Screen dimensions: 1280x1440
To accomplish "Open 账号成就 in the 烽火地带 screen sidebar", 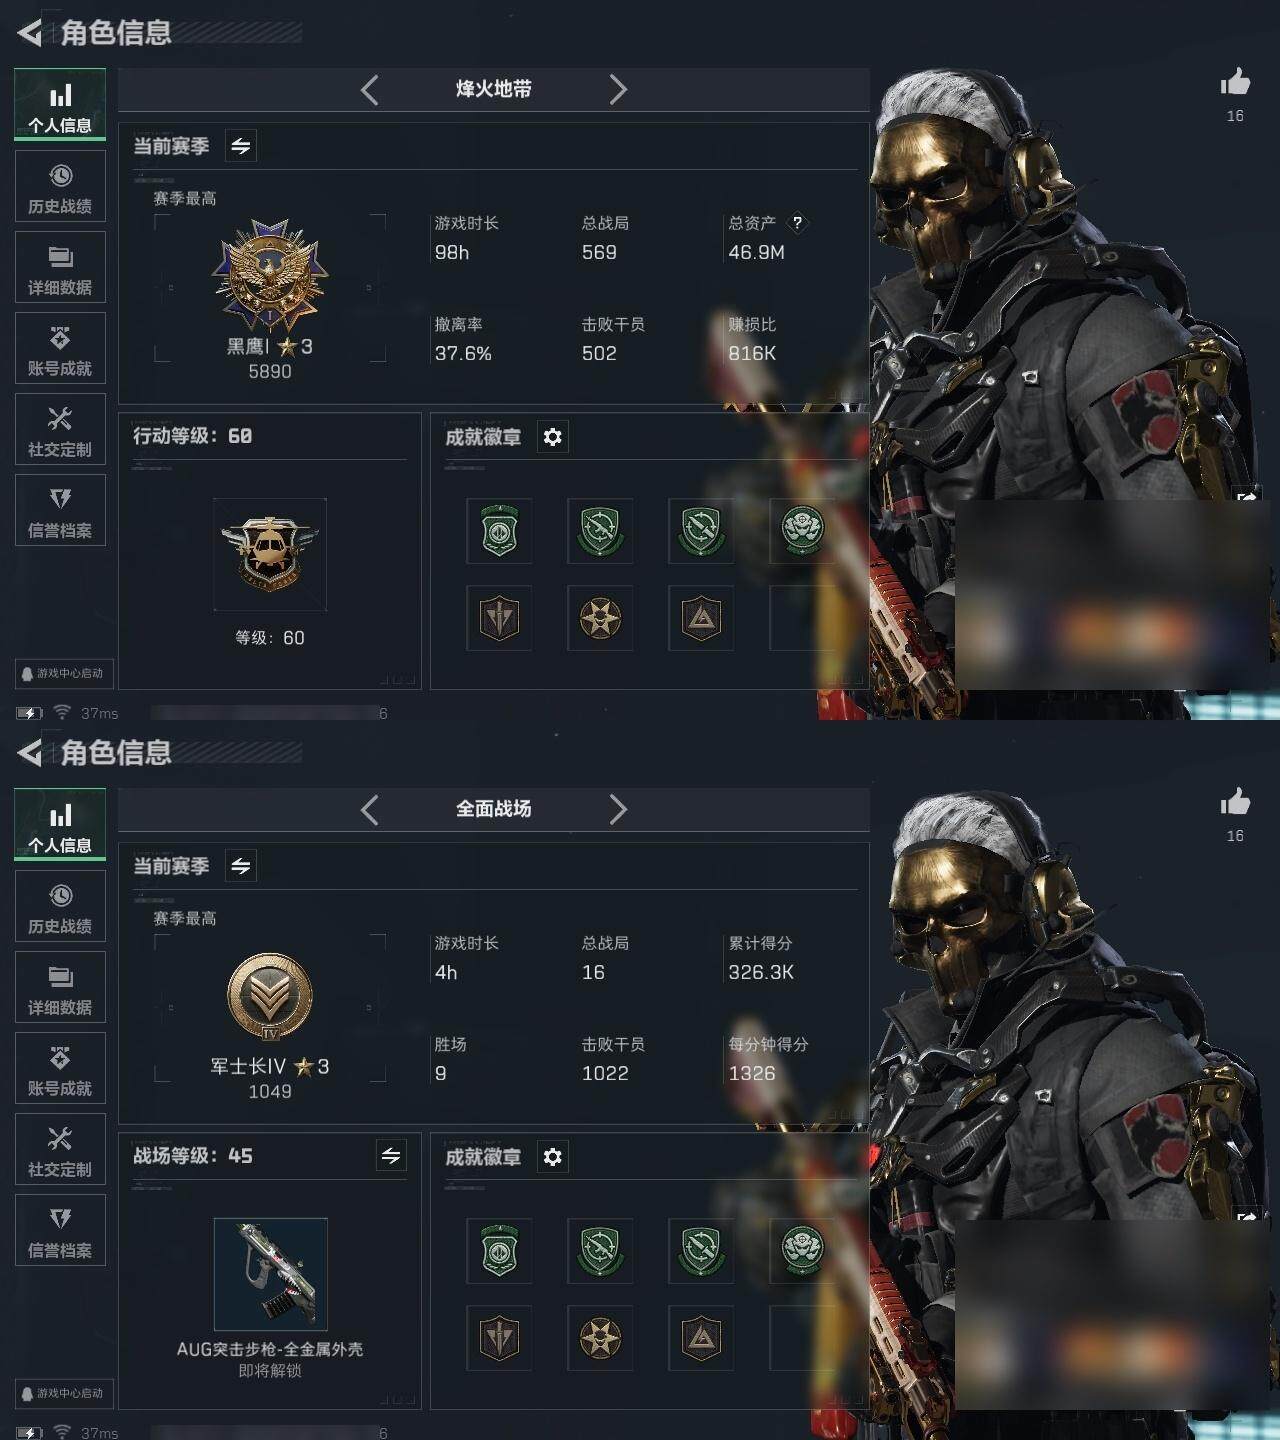I will (60, 349).
